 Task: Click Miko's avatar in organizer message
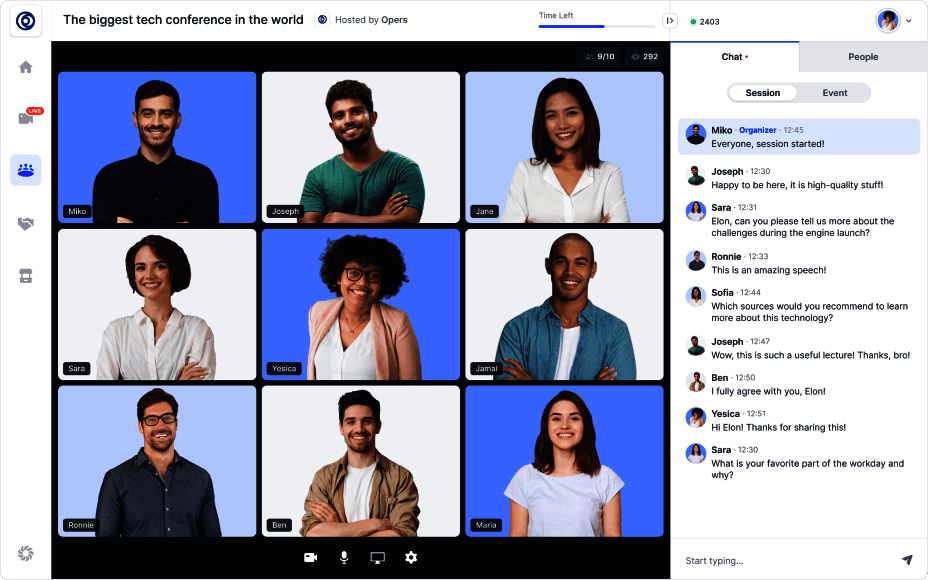pyautogui.click(x=695, y=134)
